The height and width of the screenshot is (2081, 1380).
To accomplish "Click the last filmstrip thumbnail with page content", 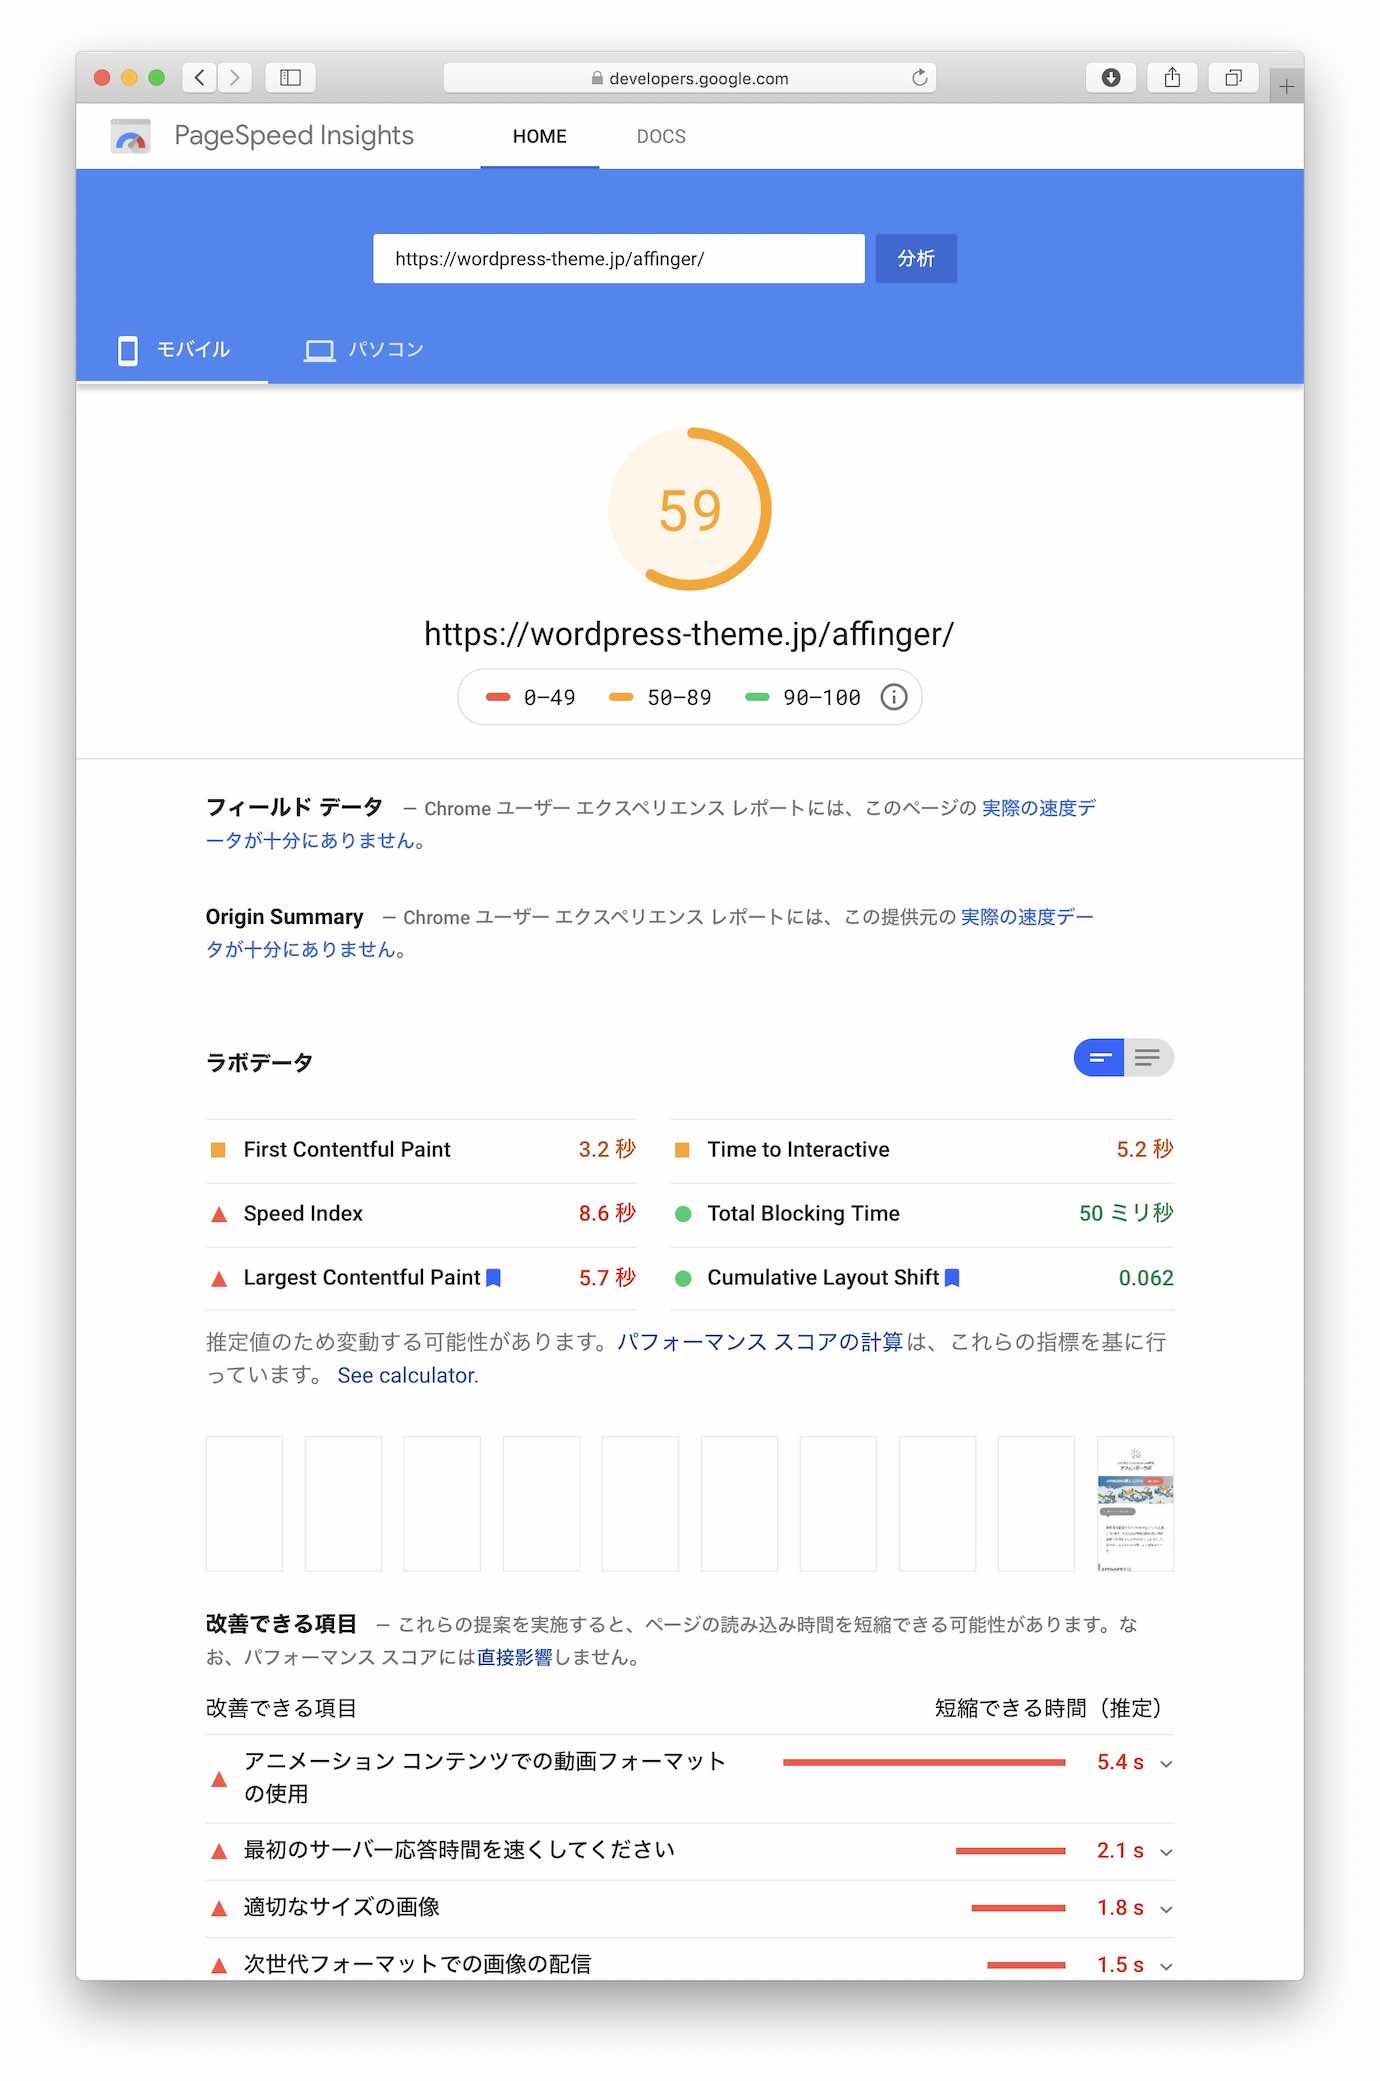I will (1135, 1504).
